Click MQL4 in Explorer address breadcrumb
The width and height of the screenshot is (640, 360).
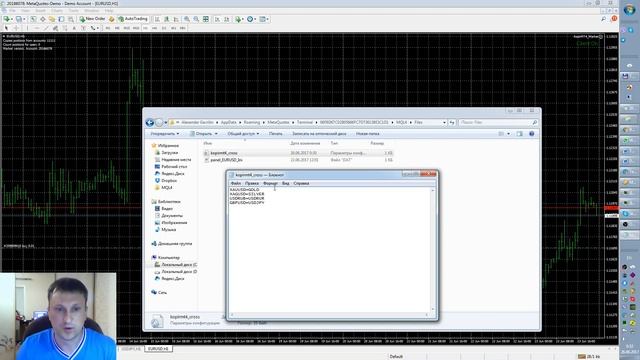pos(401,122)
